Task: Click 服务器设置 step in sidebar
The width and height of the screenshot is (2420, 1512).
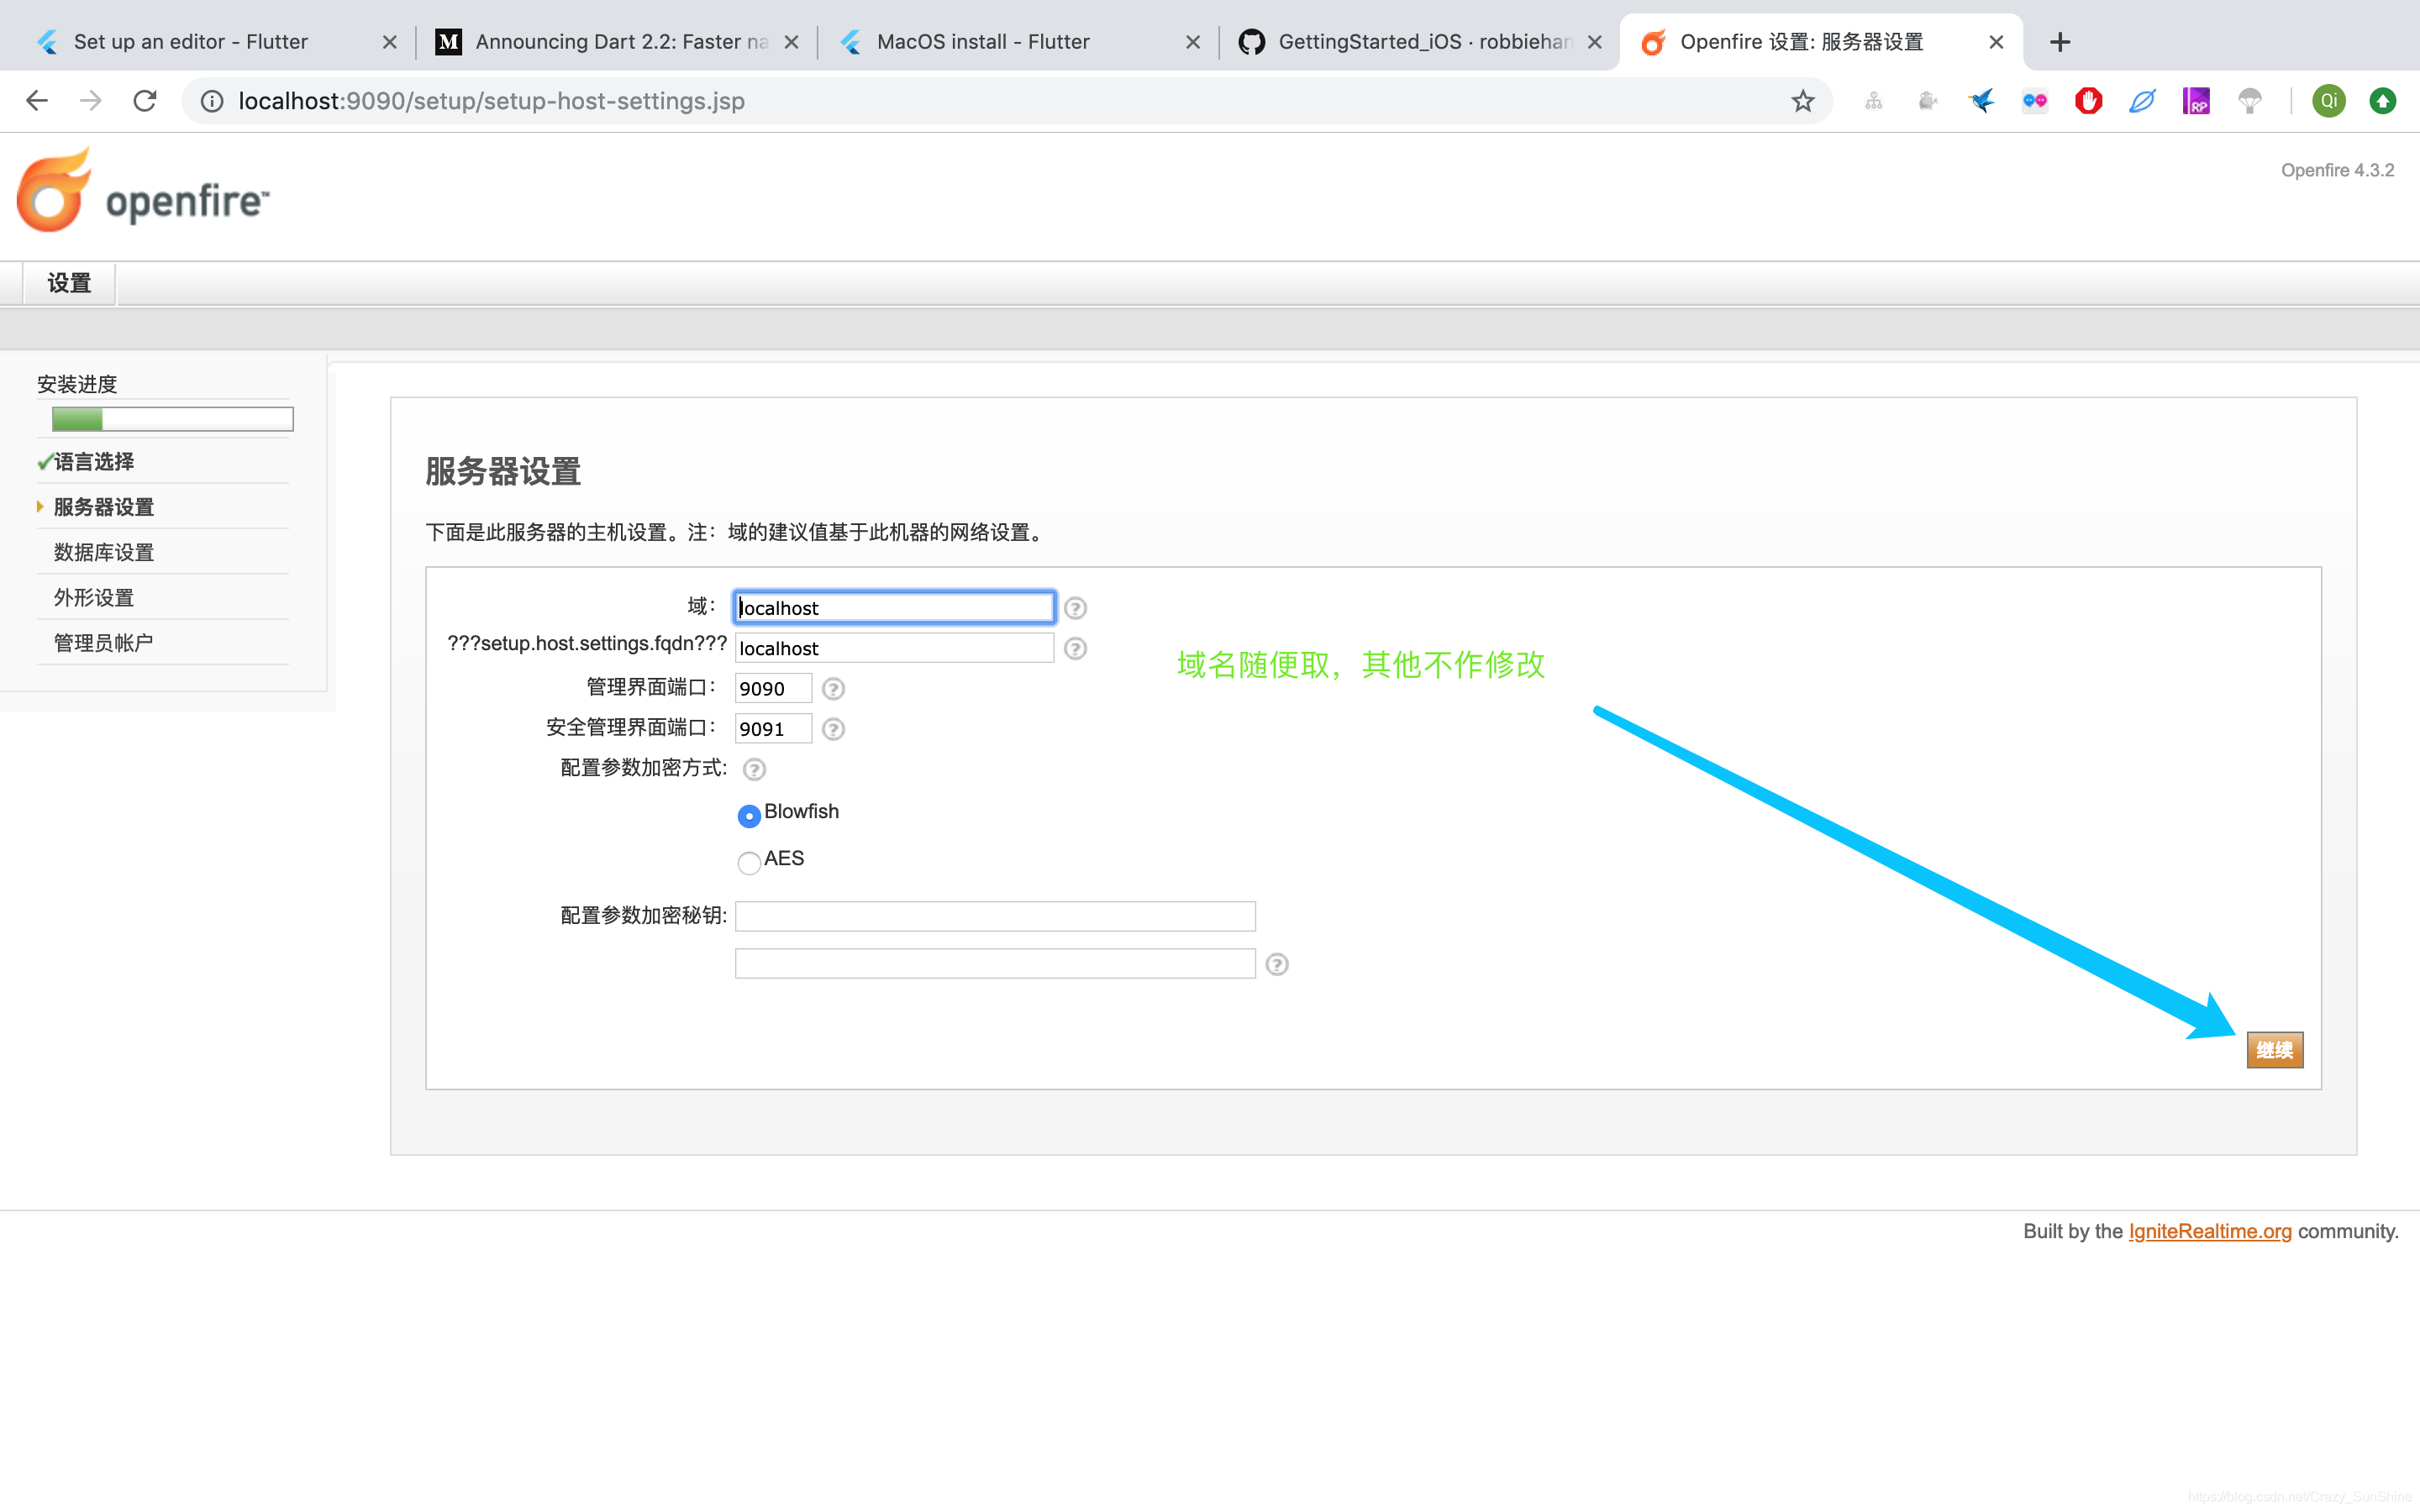Action: (103, 507)
